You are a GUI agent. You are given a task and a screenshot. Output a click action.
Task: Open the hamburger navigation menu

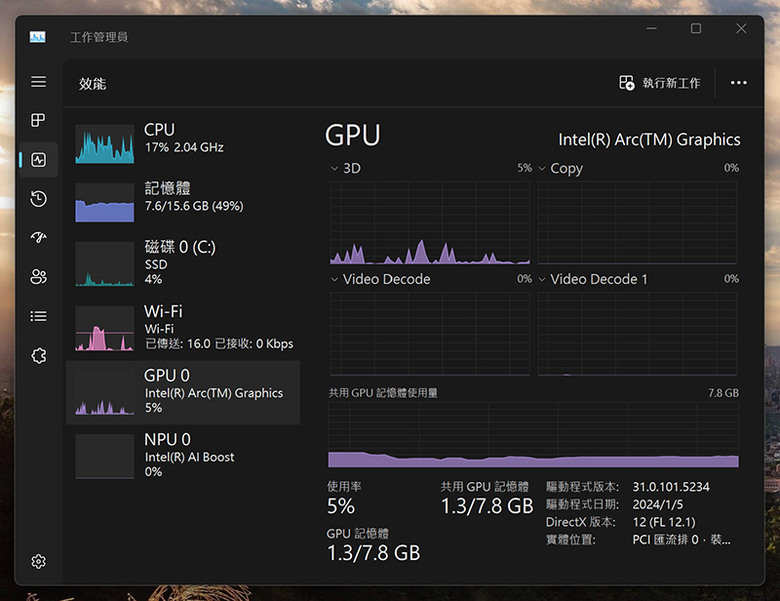(x=38, y=82)
